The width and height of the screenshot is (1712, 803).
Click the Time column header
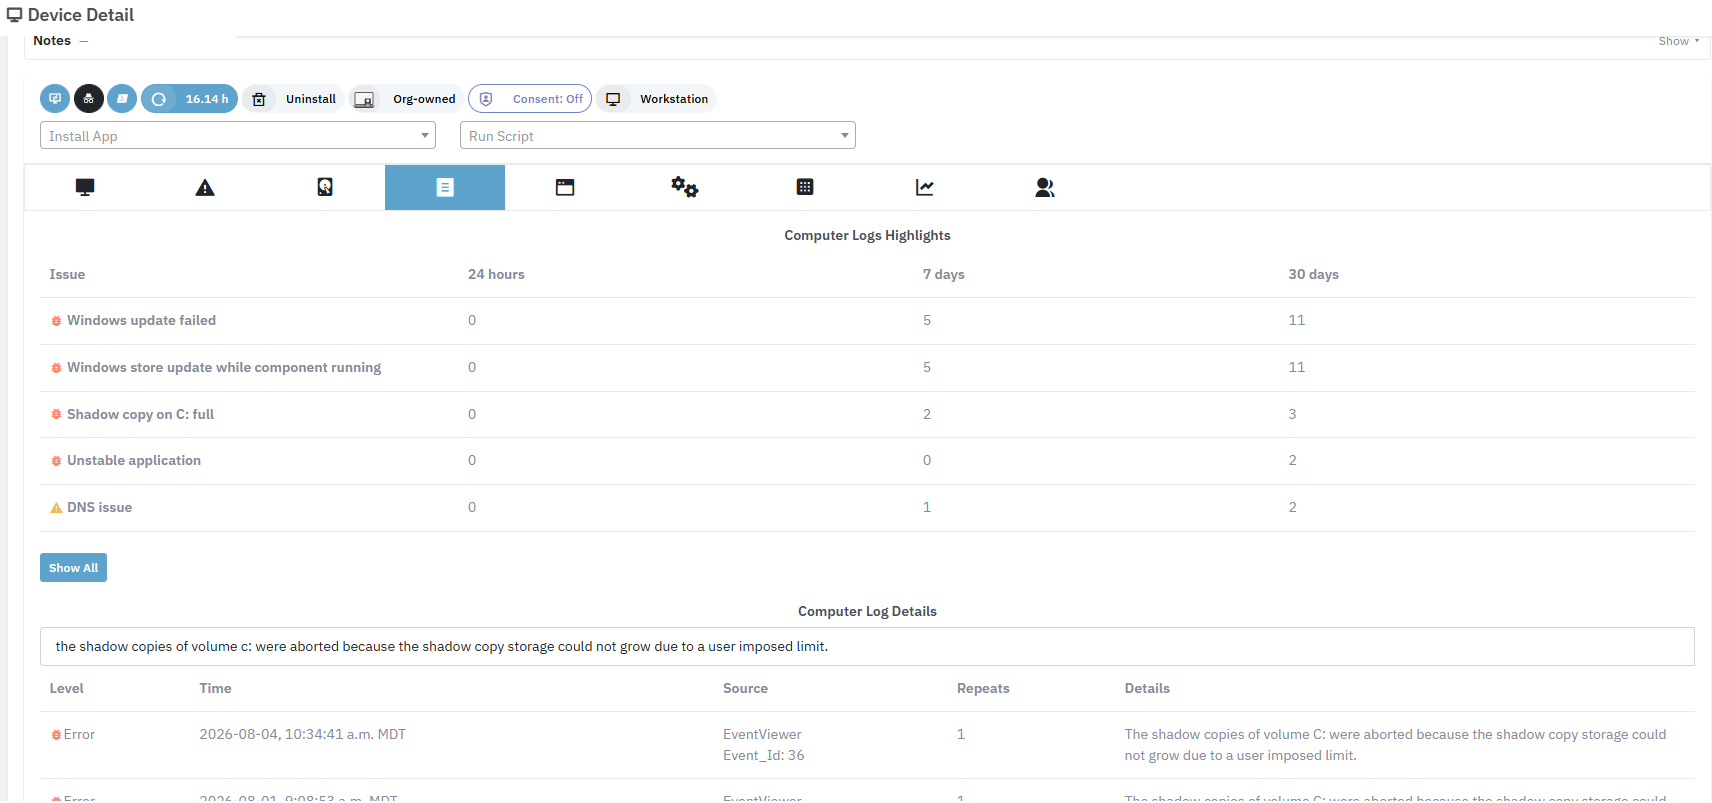(215, 688)
